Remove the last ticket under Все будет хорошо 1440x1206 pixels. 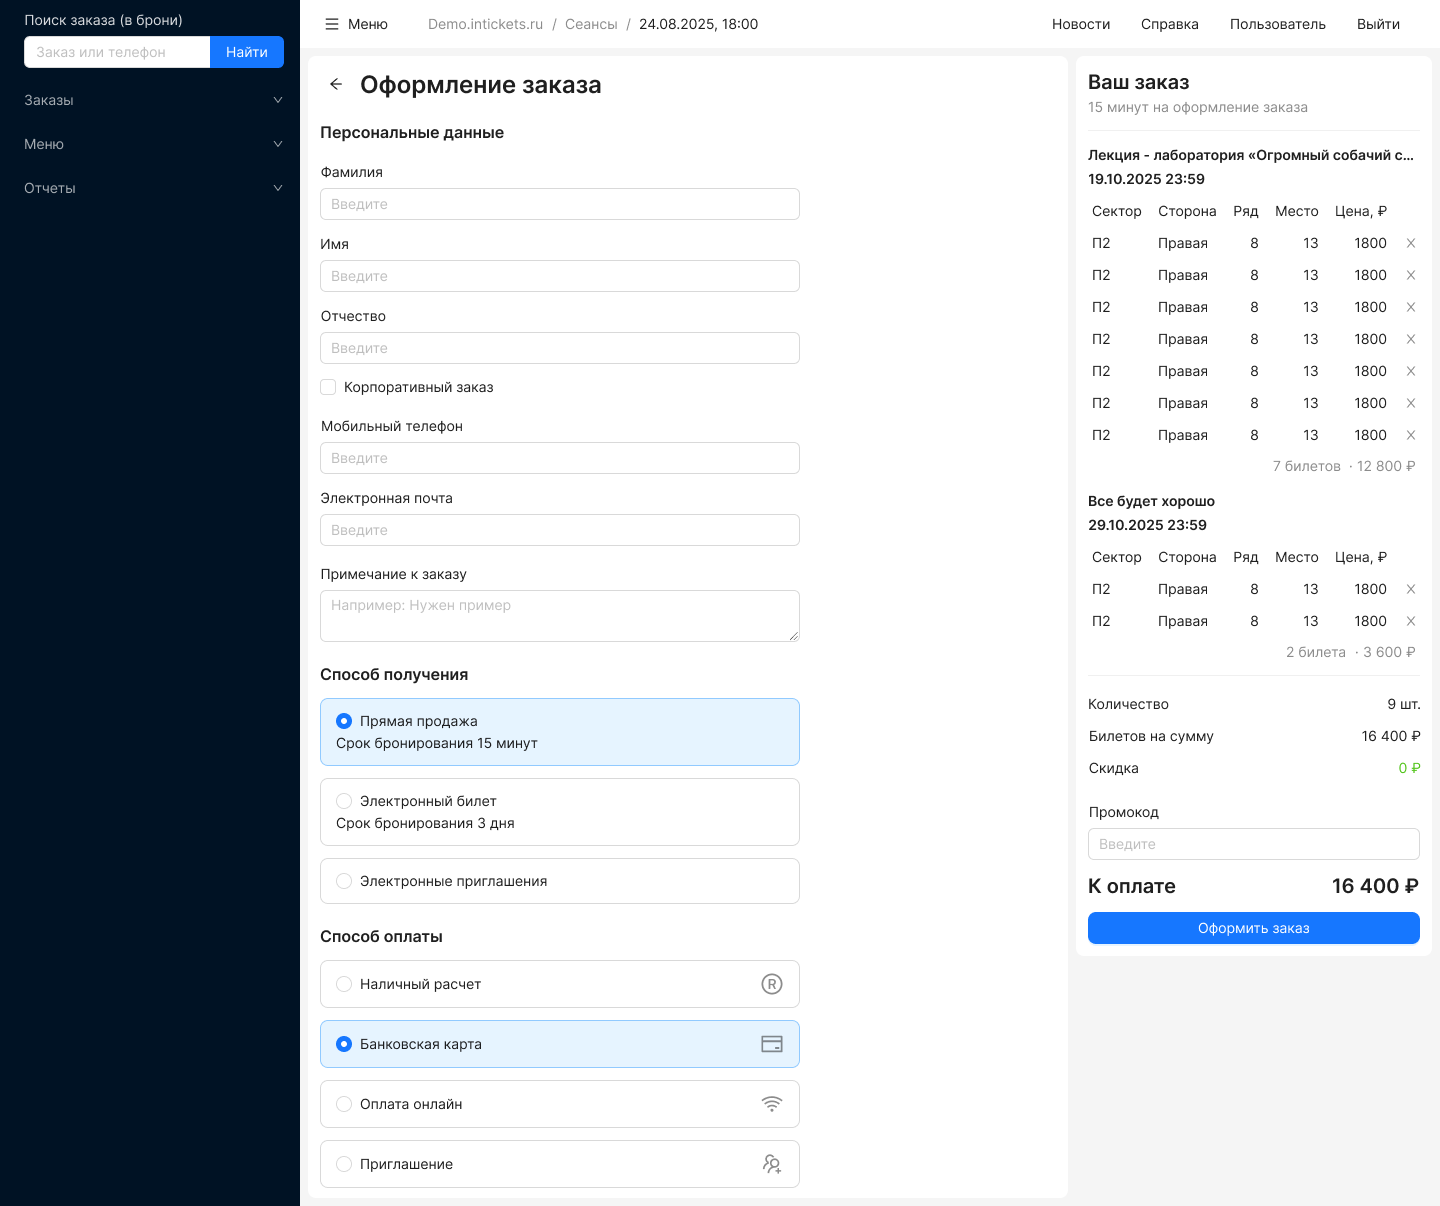coord(1411,621)
